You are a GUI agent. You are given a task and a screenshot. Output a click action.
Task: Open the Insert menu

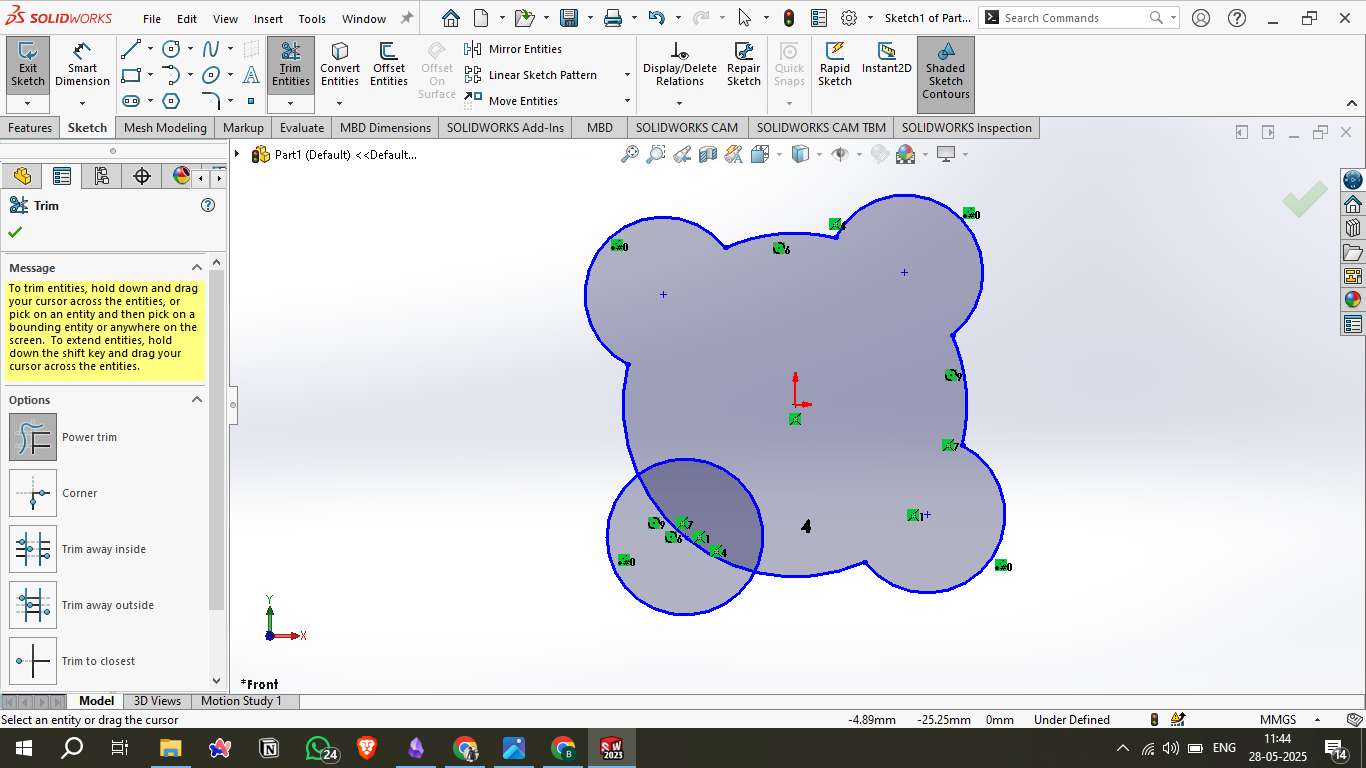268,18
